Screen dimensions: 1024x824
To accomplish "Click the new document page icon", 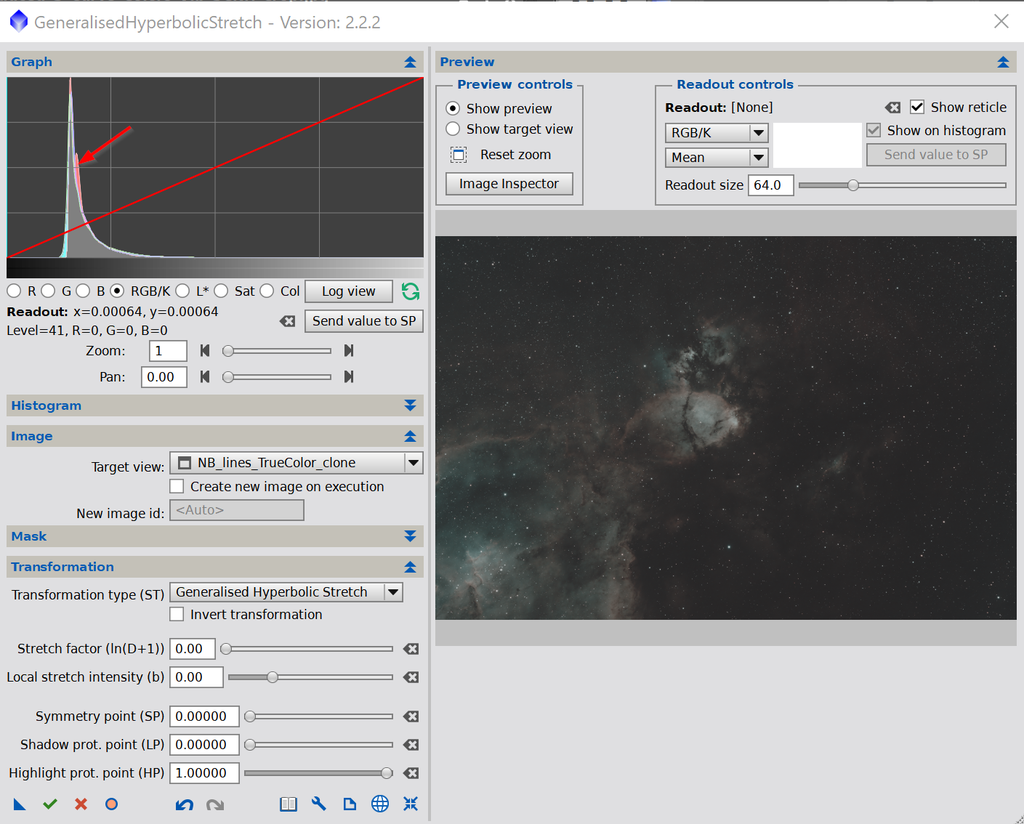I will coord(350,804).
